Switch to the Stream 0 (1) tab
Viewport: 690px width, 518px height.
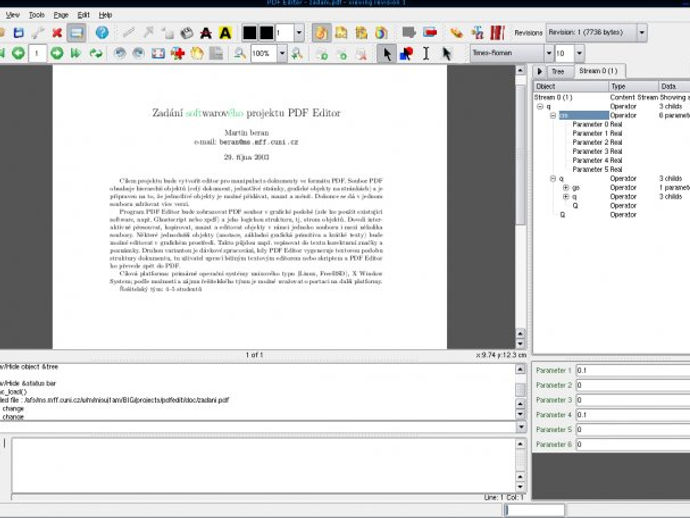[598, 71]
